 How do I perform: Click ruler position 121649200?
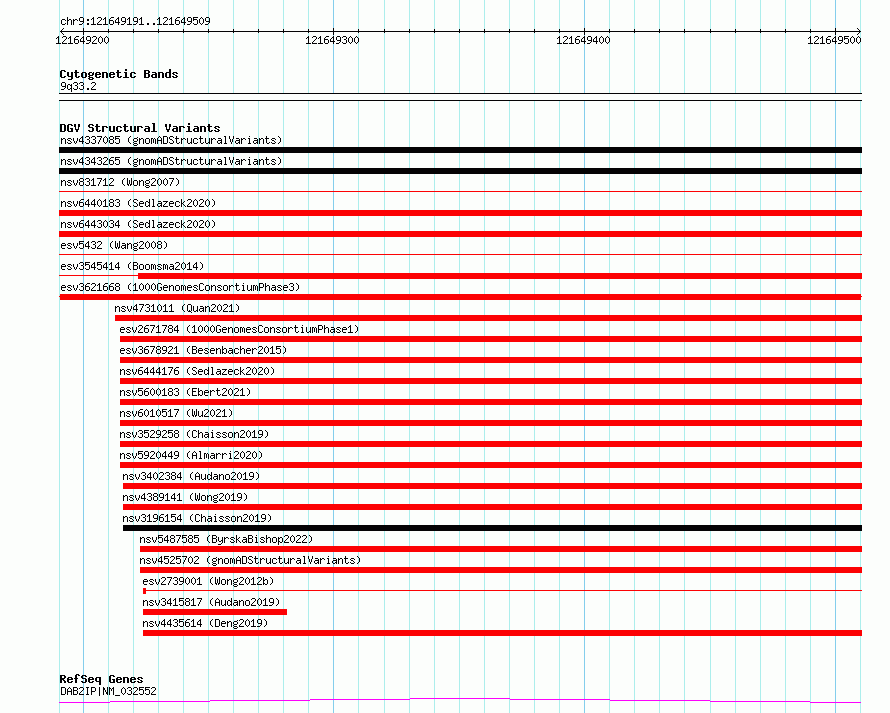[x=82, y=40]
